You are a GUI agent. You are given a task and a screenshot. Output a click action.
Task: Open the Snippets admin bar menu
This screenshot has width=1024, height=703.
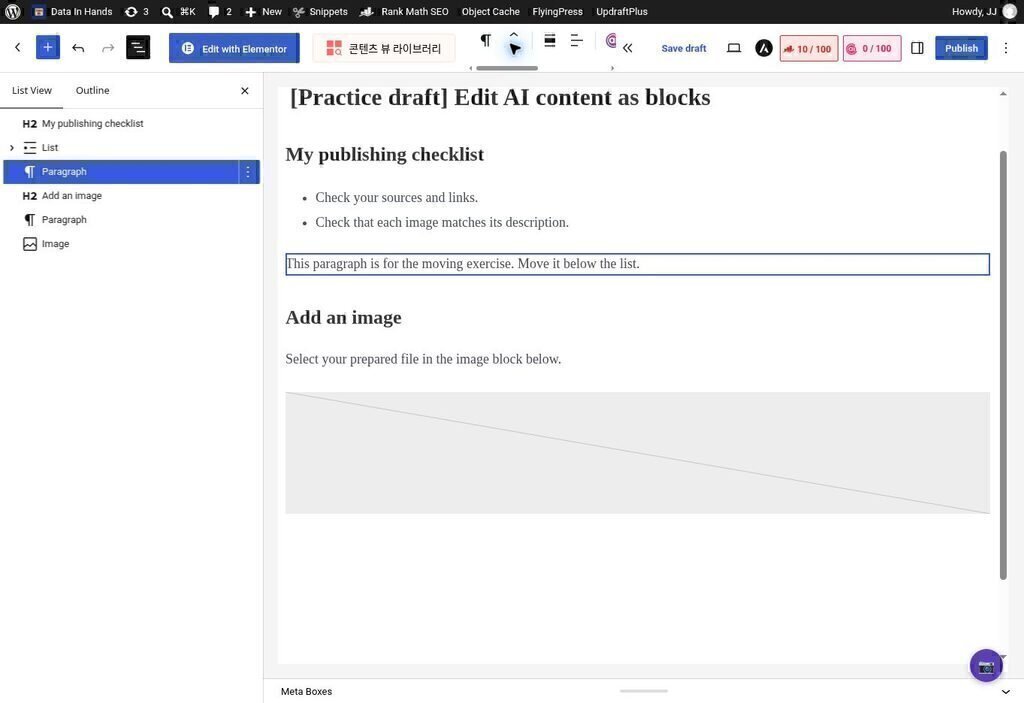pos(320,12)
